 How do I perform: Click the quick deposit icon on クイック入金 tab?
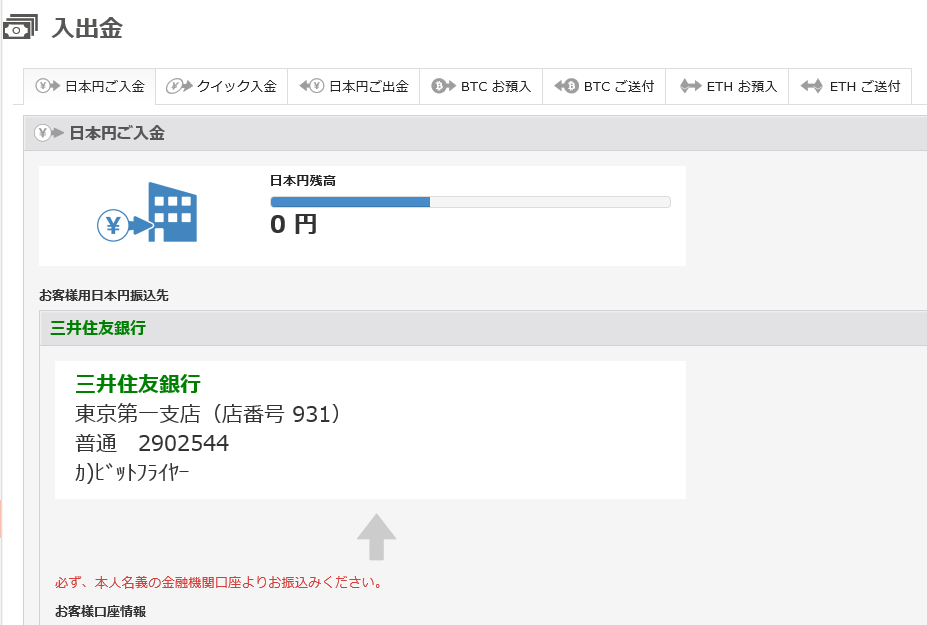pos(179,86)
